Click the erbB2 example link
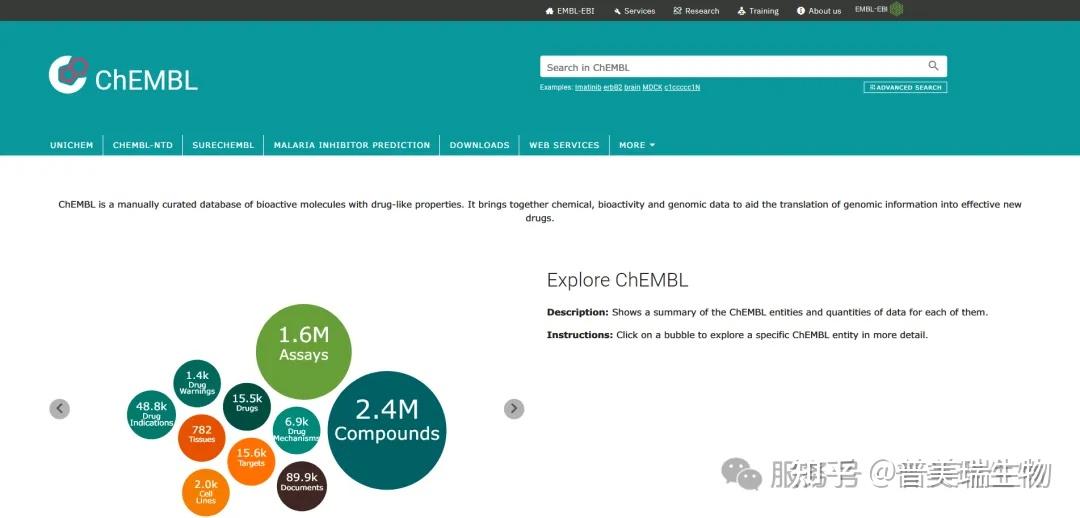Screen dimensions: 1080x518 [612, 87]
